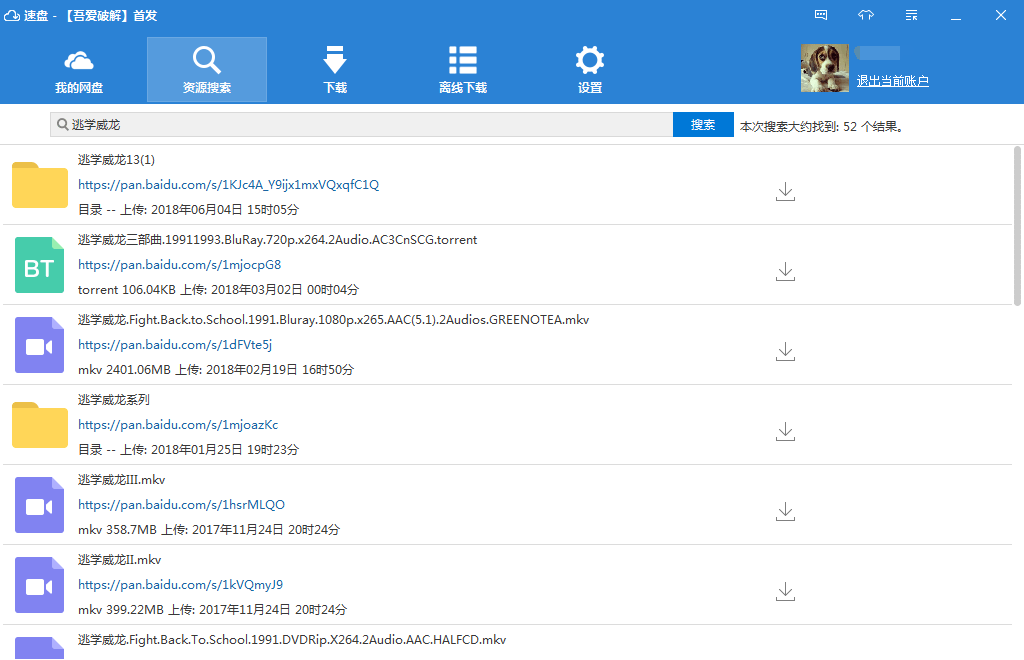The width and height of the screenshot is (1024, 660).
Task: Click the video icon for 逃学威龙II.mkv
Action: point(40,585)
